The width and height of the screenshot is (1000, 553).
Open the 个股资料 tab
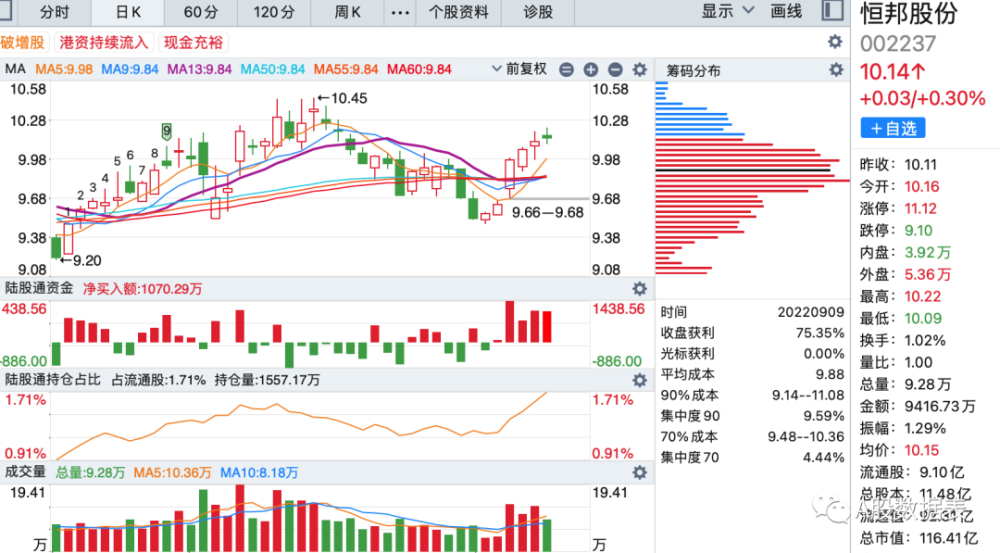(x=459, y=12)
